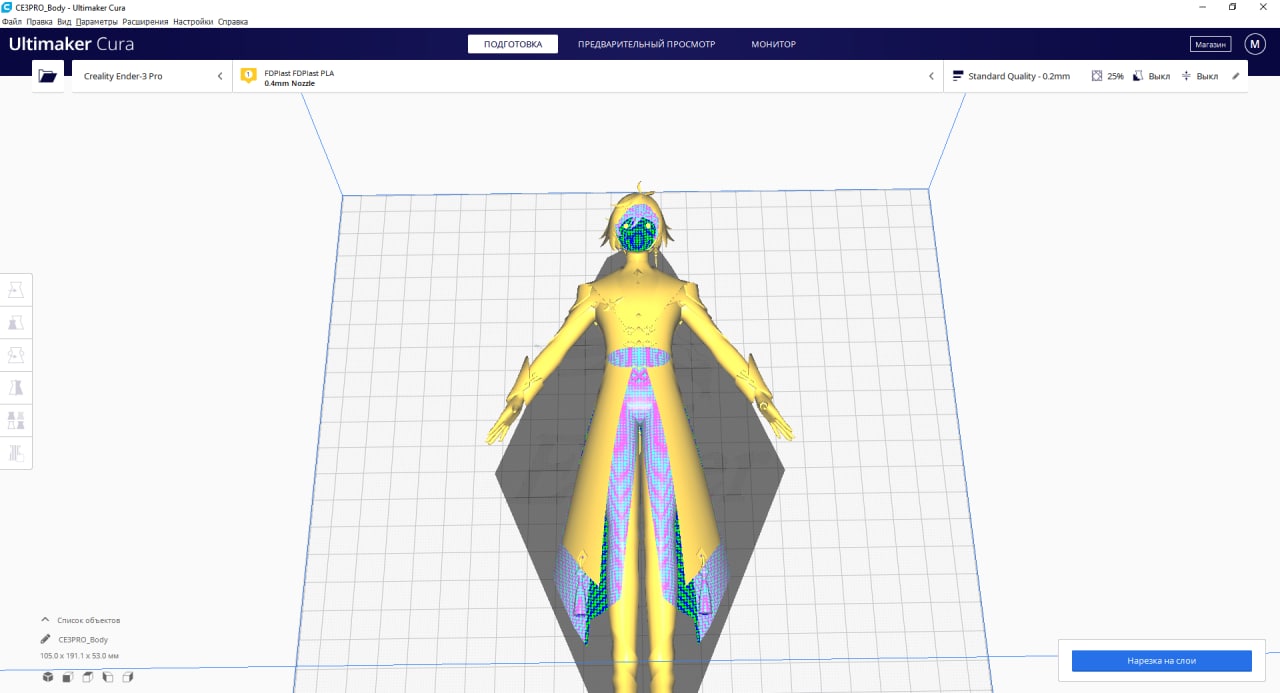This screenshot has height=693, width=1280.
Task: Click the Нарезка на слои button
Action: pos(1161,661)
